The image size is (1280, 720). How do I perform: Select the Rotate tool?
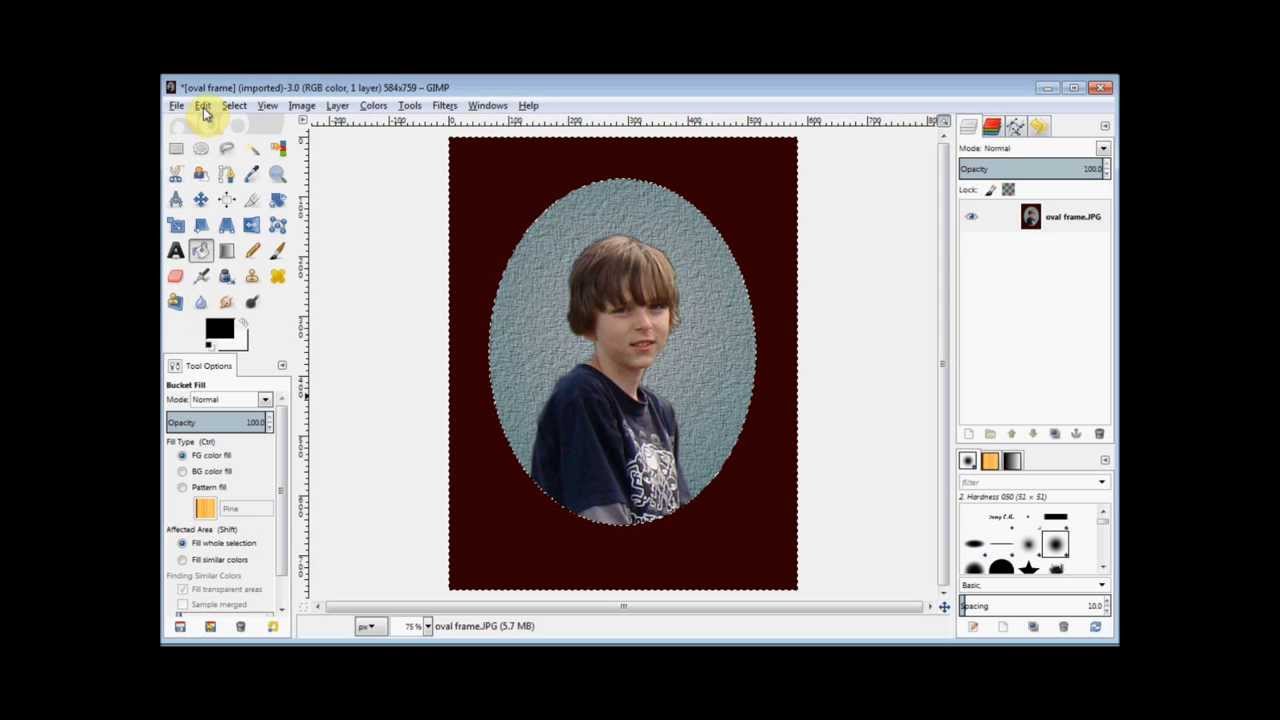[x=277, y=200]
